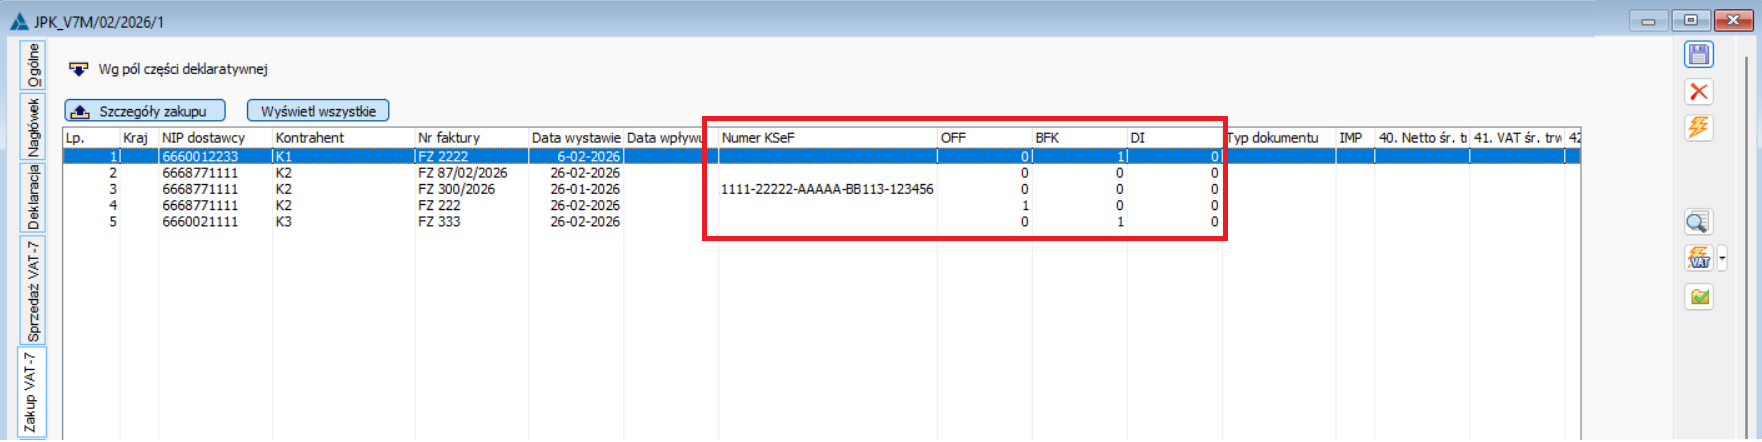This screenshot has height=442, width=1762.
Task: Open the Deklaracja tab
Action: (x=33, y=198)
